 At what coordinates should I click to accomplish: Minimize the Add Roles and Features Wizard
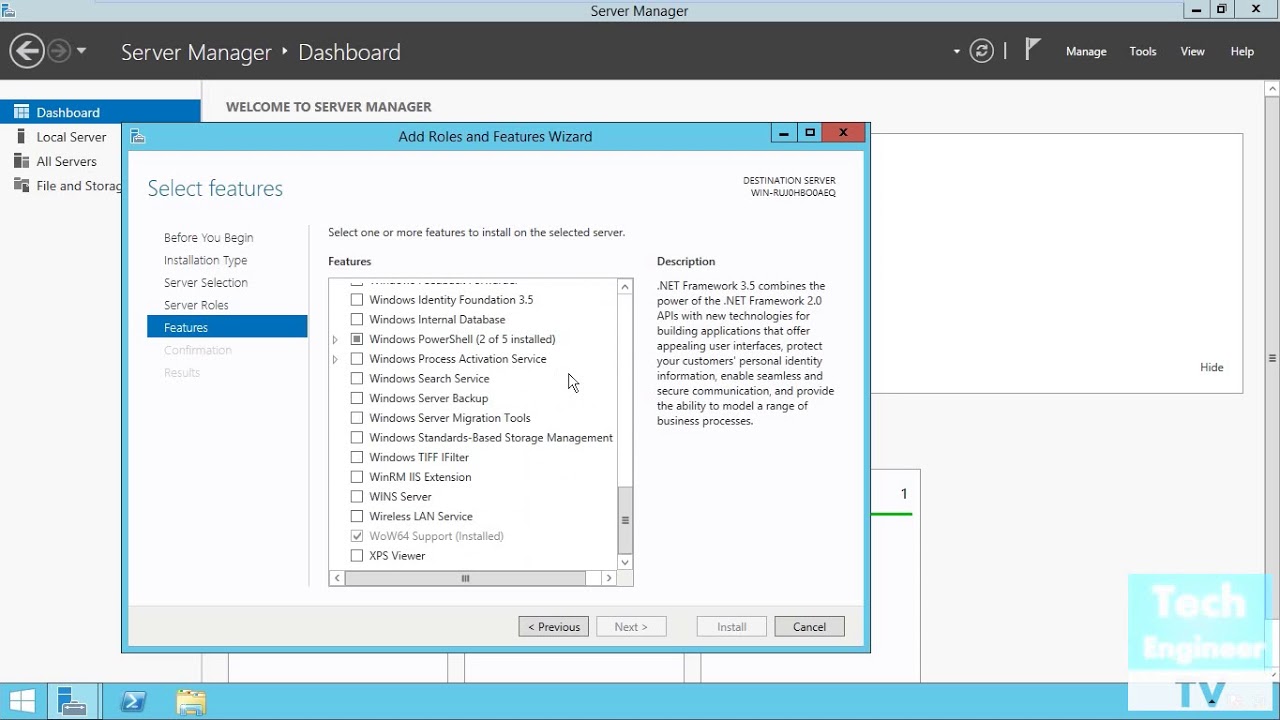pos(784,133)
